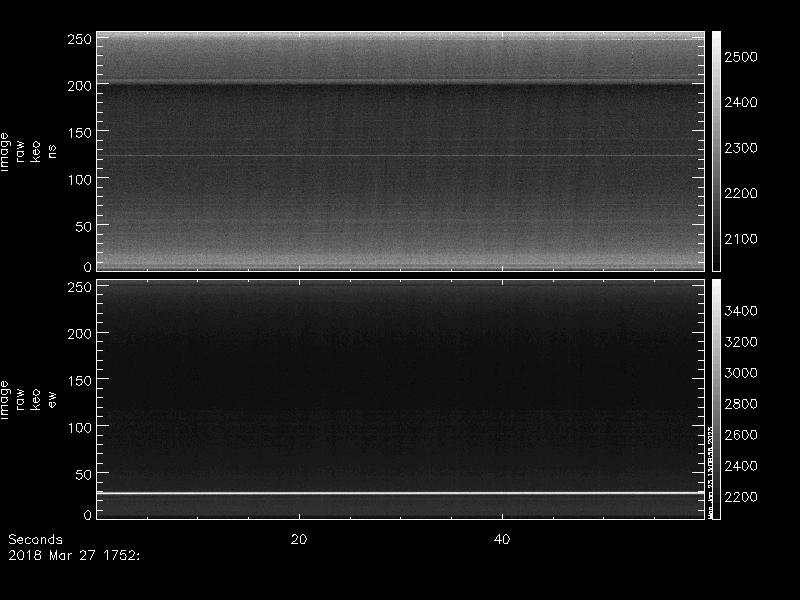
Task: Click the 100 y-axis tick of the bottom panel
Action: coord(79,427)
